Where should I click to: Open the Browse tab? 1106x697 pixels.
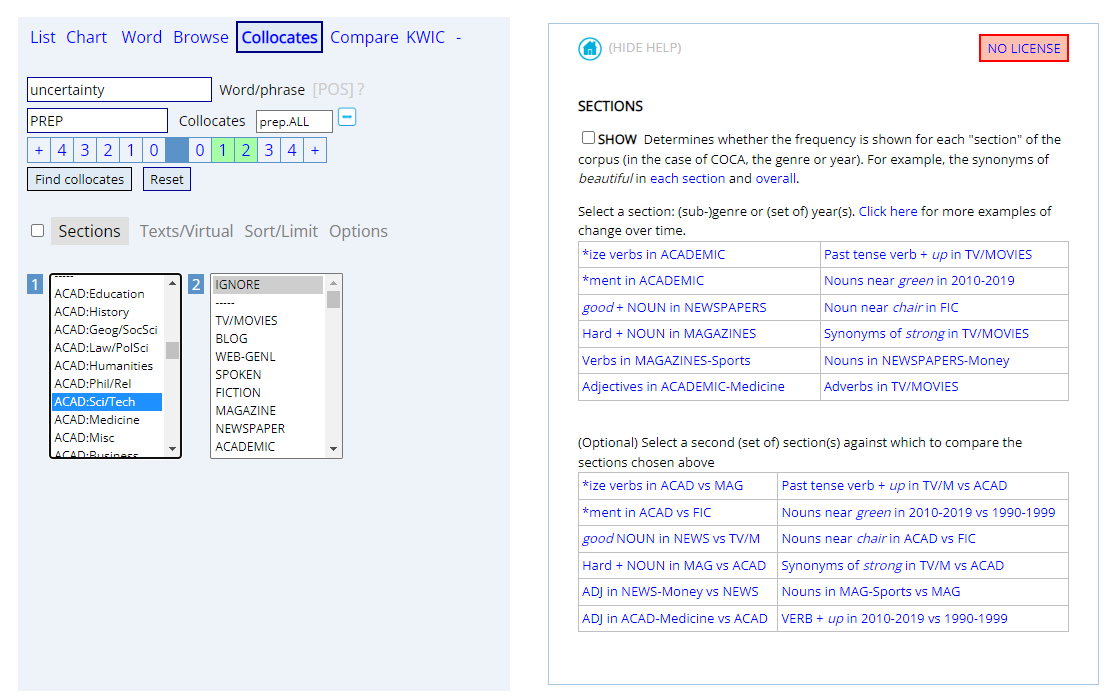tap(201, 37)
